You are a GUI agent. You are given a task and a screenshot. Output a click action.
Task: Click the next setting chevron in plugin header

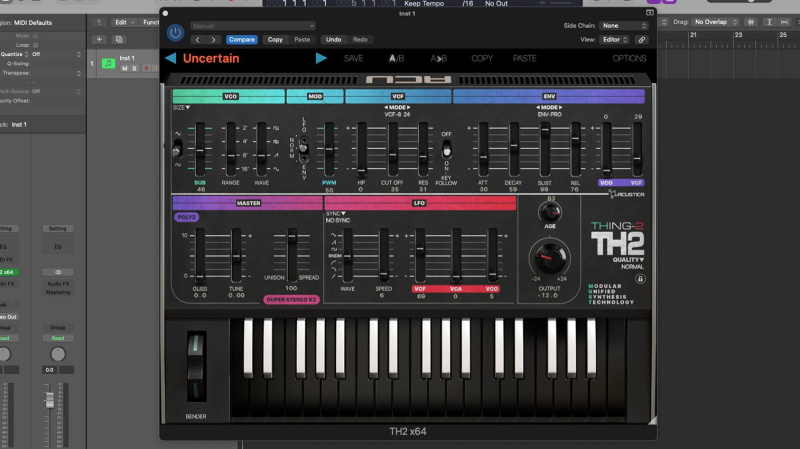(x=214, y=39)
